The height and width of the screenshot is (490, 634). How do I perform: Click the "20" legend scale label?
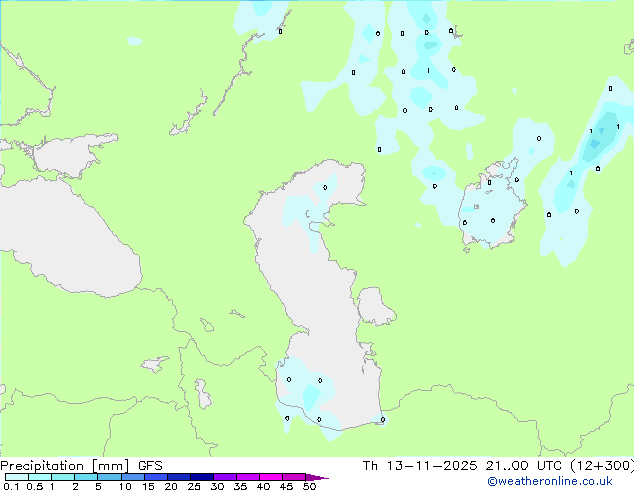pos(171,486)
